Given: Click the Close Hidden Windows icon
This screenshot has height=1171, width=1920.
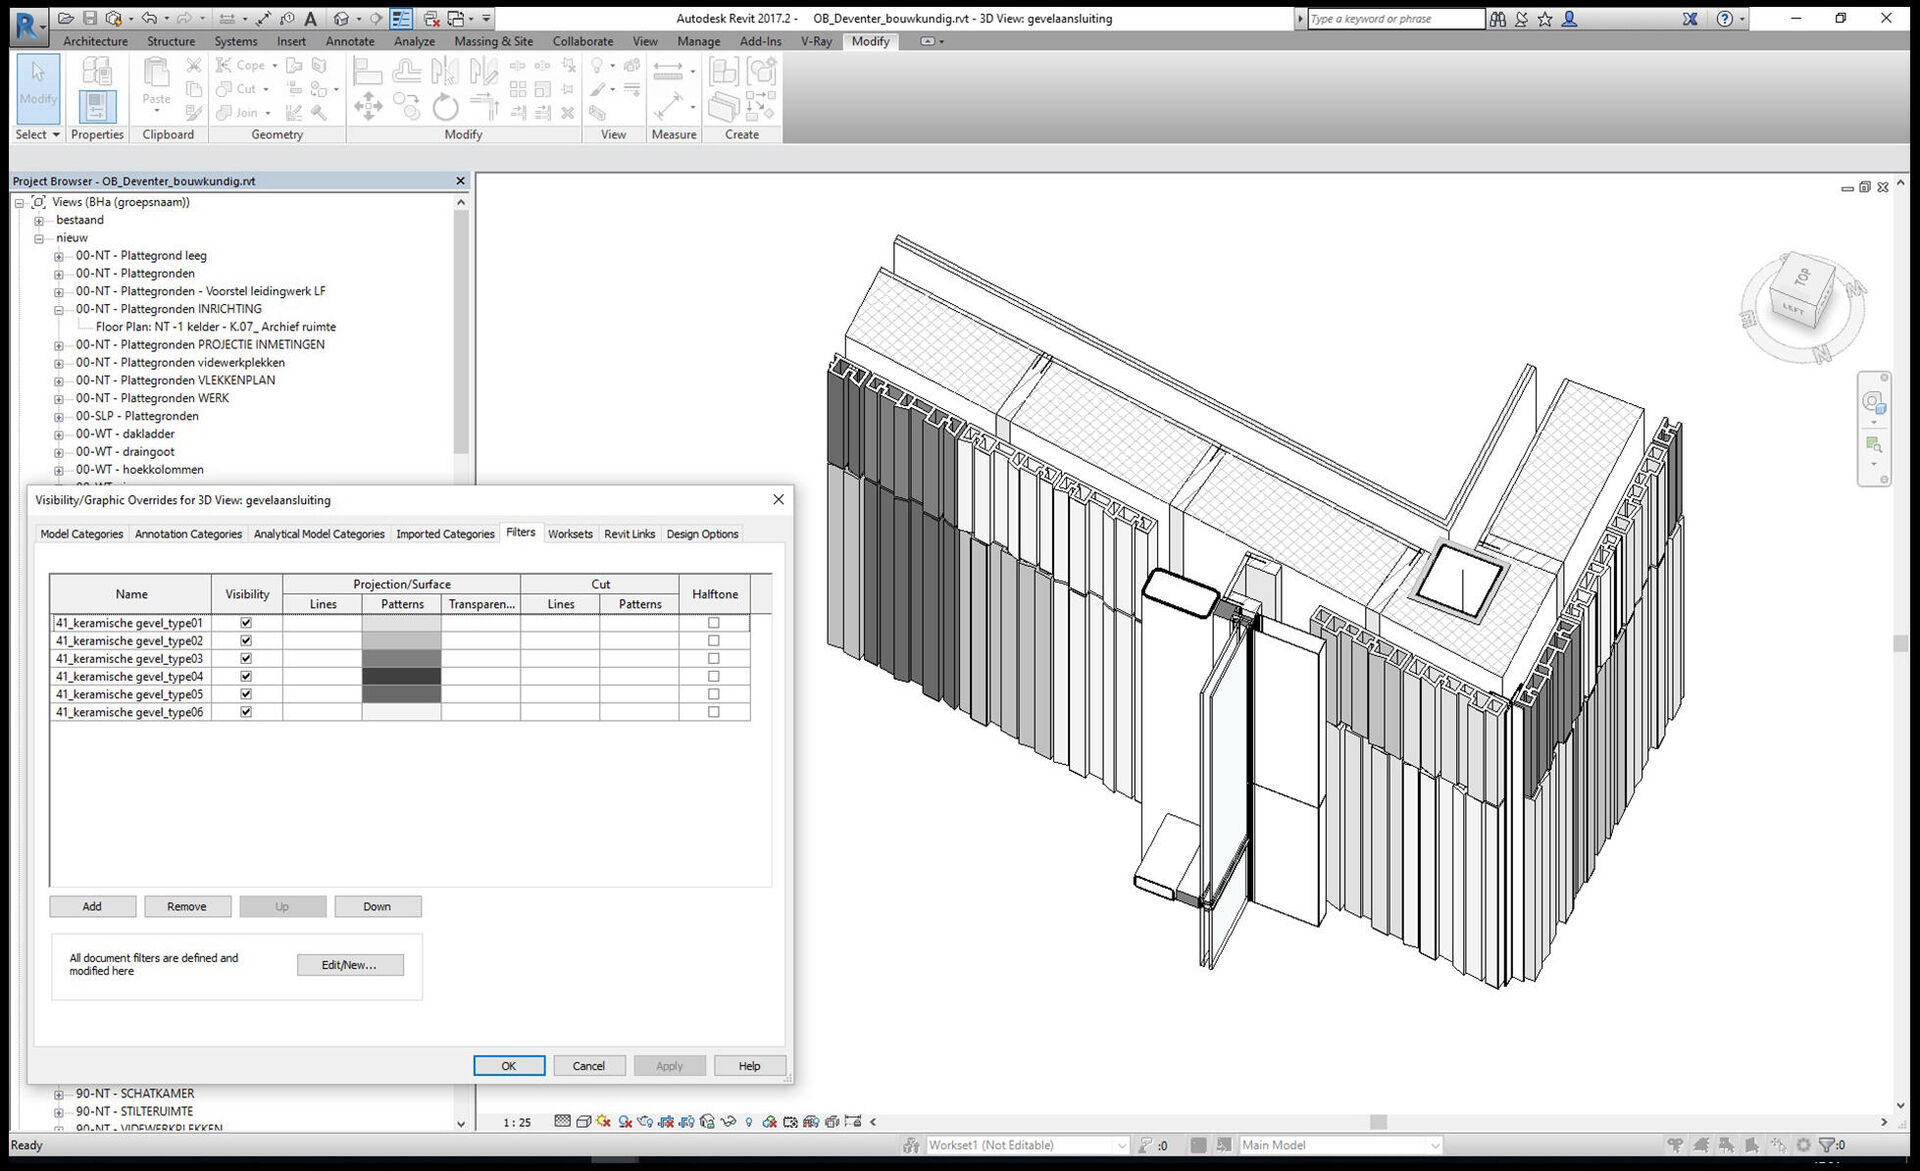Looking at the screenshot, I should point(431,18).
